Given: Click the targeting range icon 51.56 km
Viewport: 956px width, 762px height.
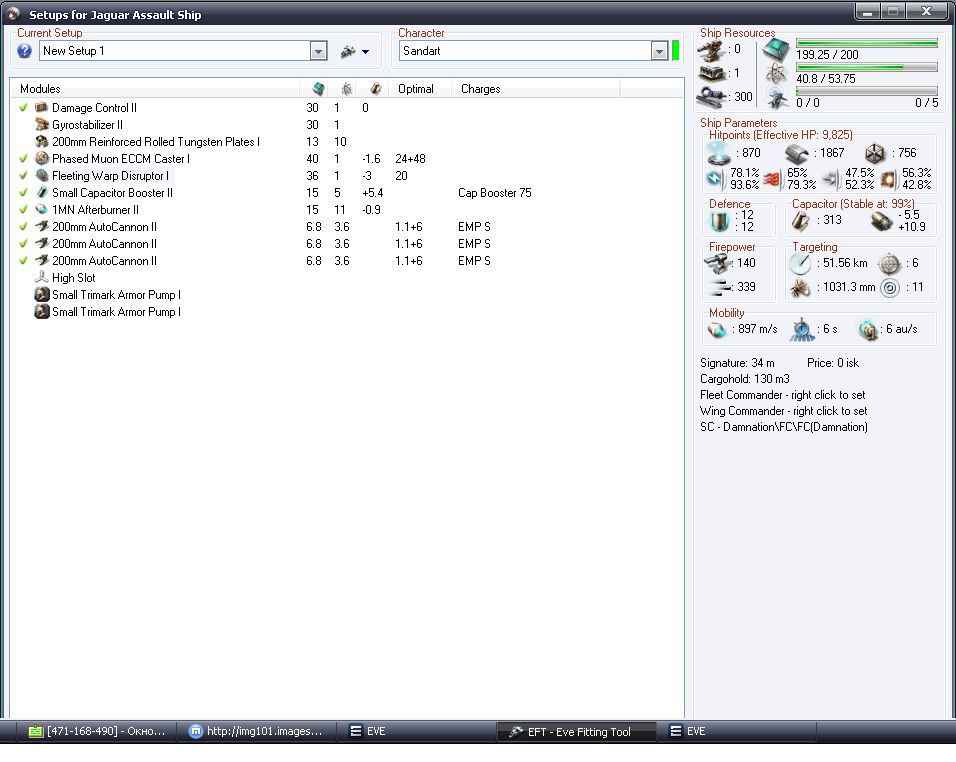Looking at the screenshot, I should (800, 263).
